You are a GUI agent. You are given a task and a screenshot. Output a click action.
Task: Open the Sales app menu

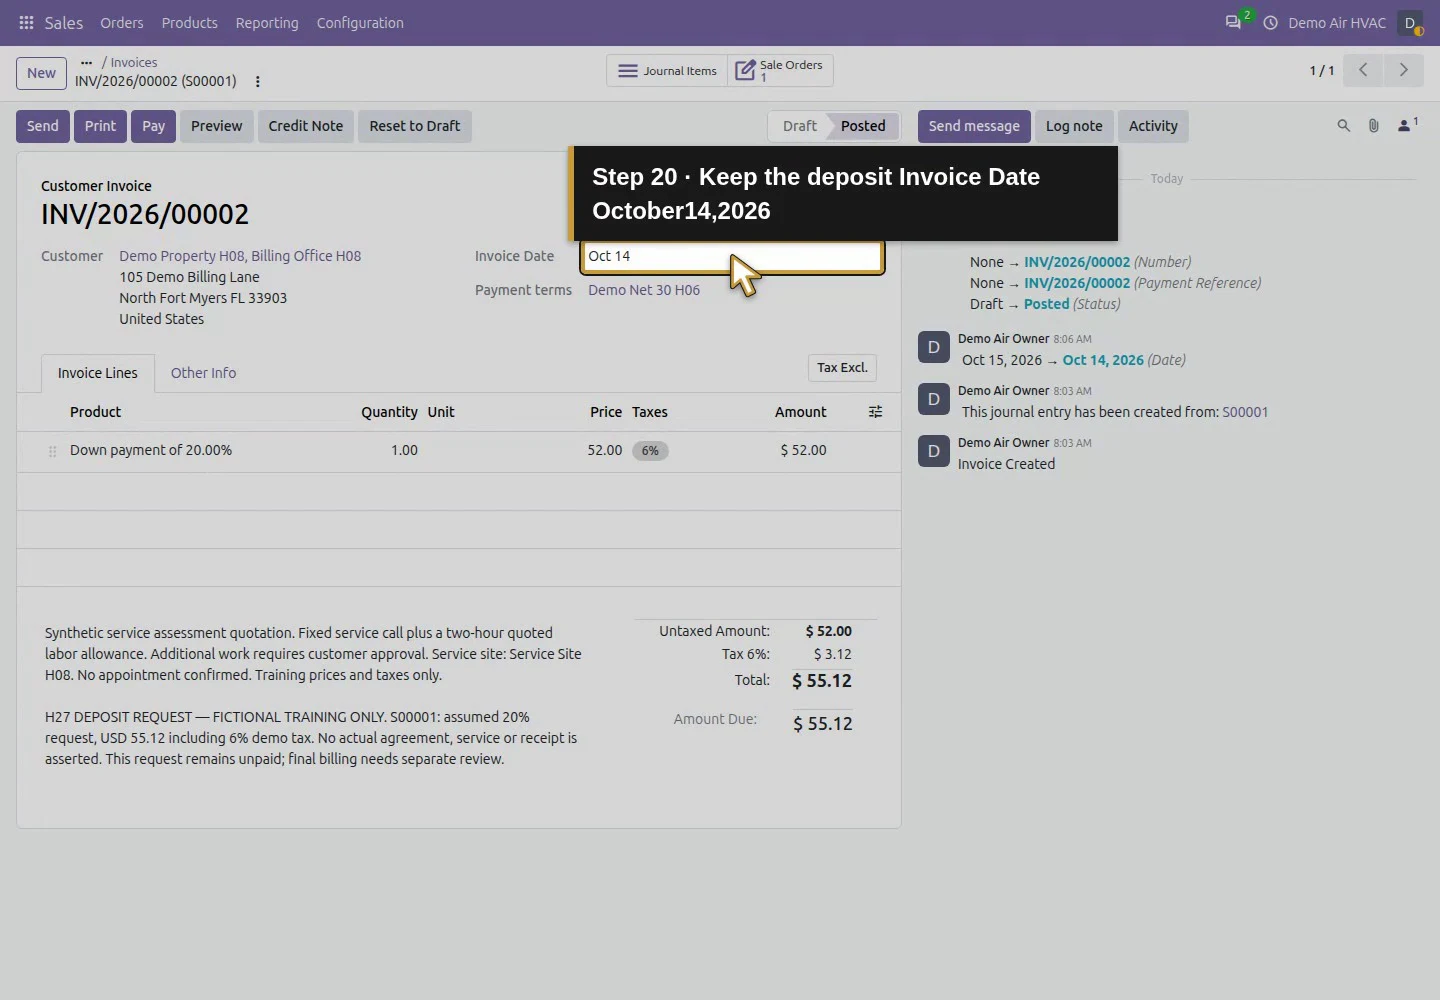[x=64, y=22]
